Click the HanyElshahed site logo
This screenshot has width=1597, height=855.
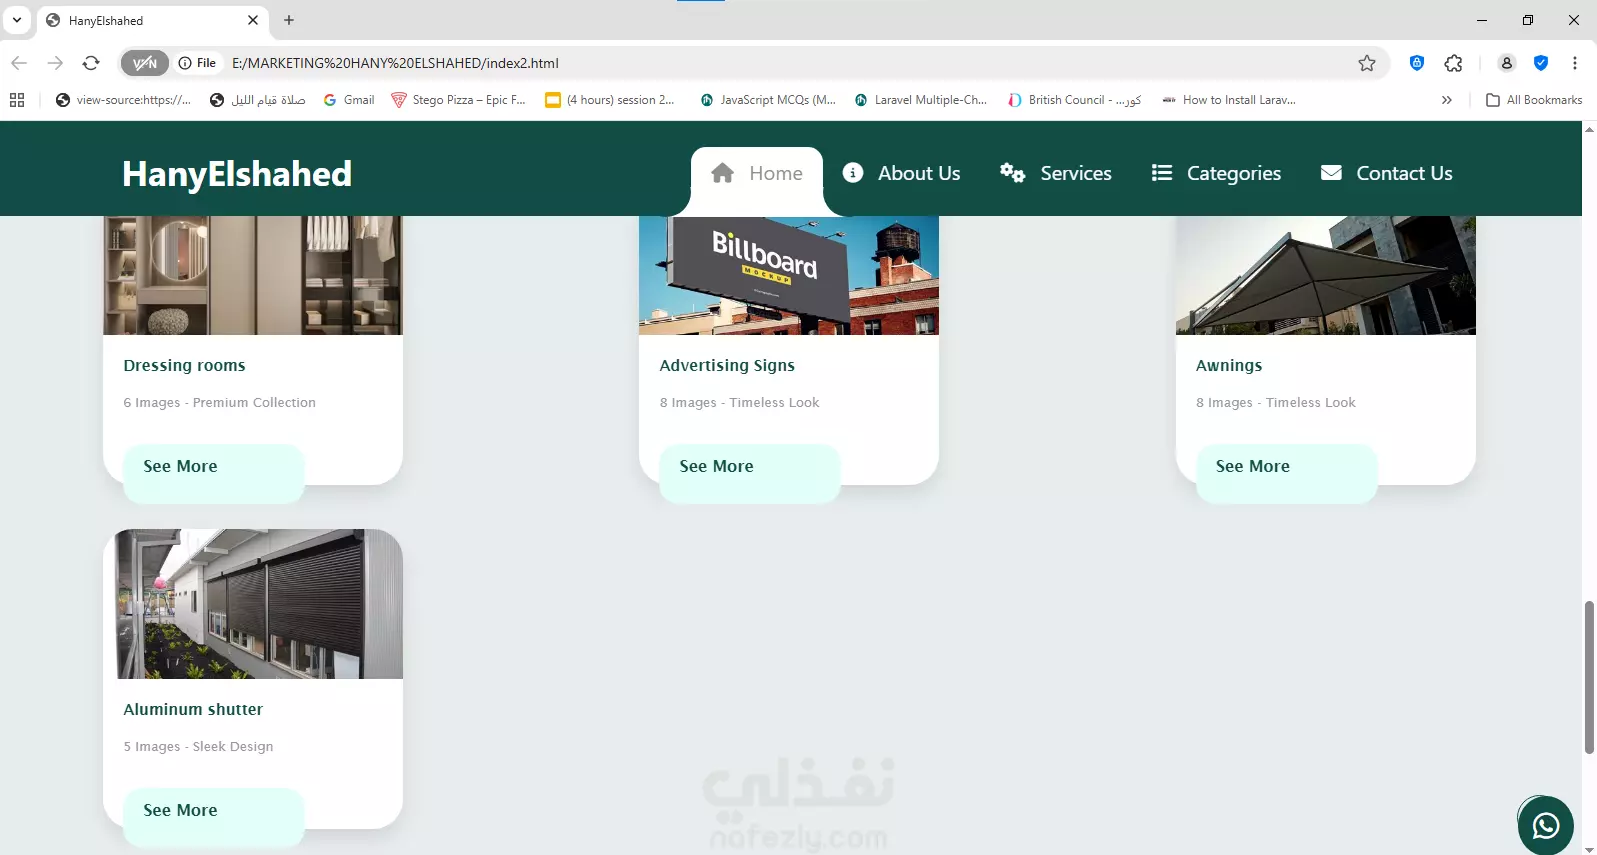point(237,174)
